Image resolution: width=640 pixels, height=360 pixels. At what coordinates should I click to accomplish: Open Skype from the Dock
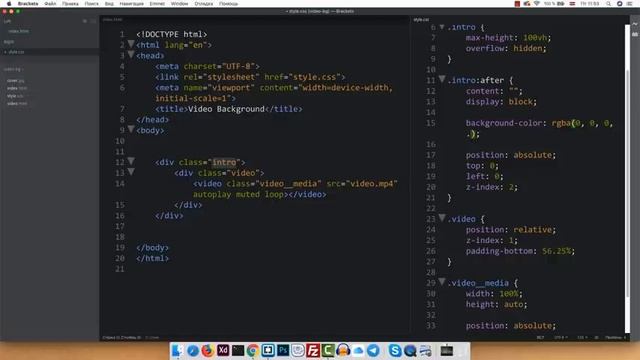pos(395,350)
